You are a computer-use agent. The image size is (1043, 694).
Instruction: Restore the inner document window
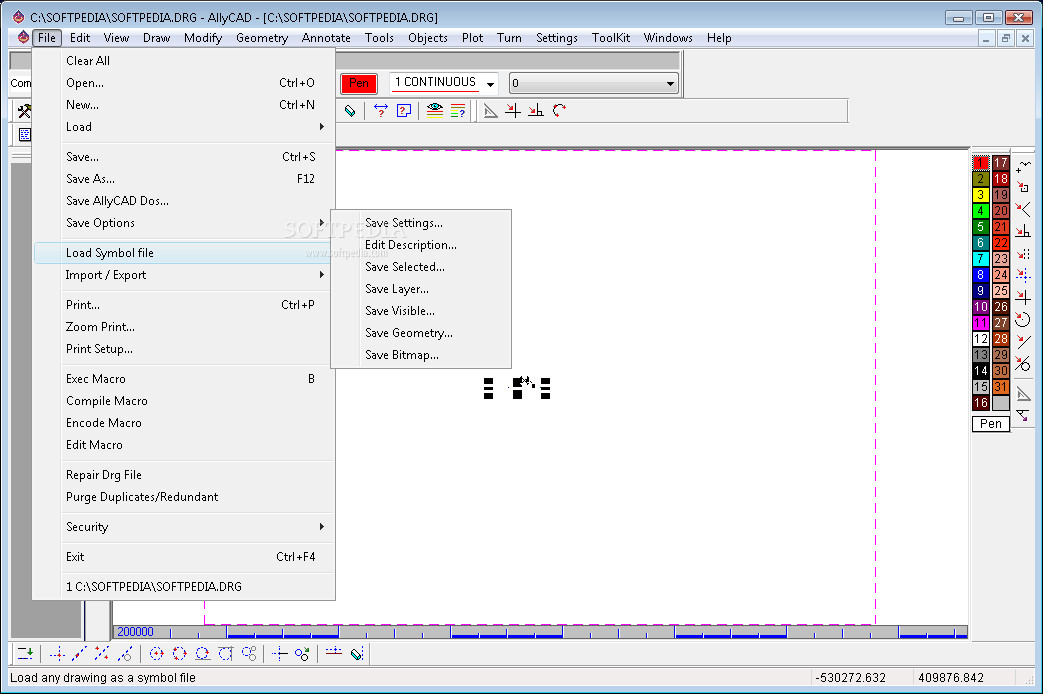(x=1006, y=39)
